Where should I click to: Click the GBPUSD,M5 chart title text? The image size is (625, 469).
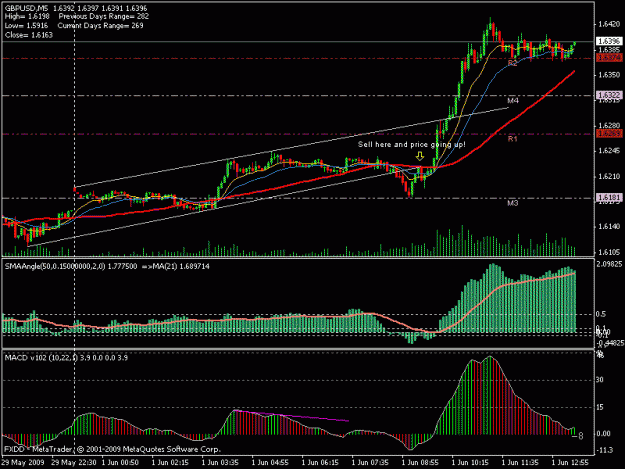(26, 8)
